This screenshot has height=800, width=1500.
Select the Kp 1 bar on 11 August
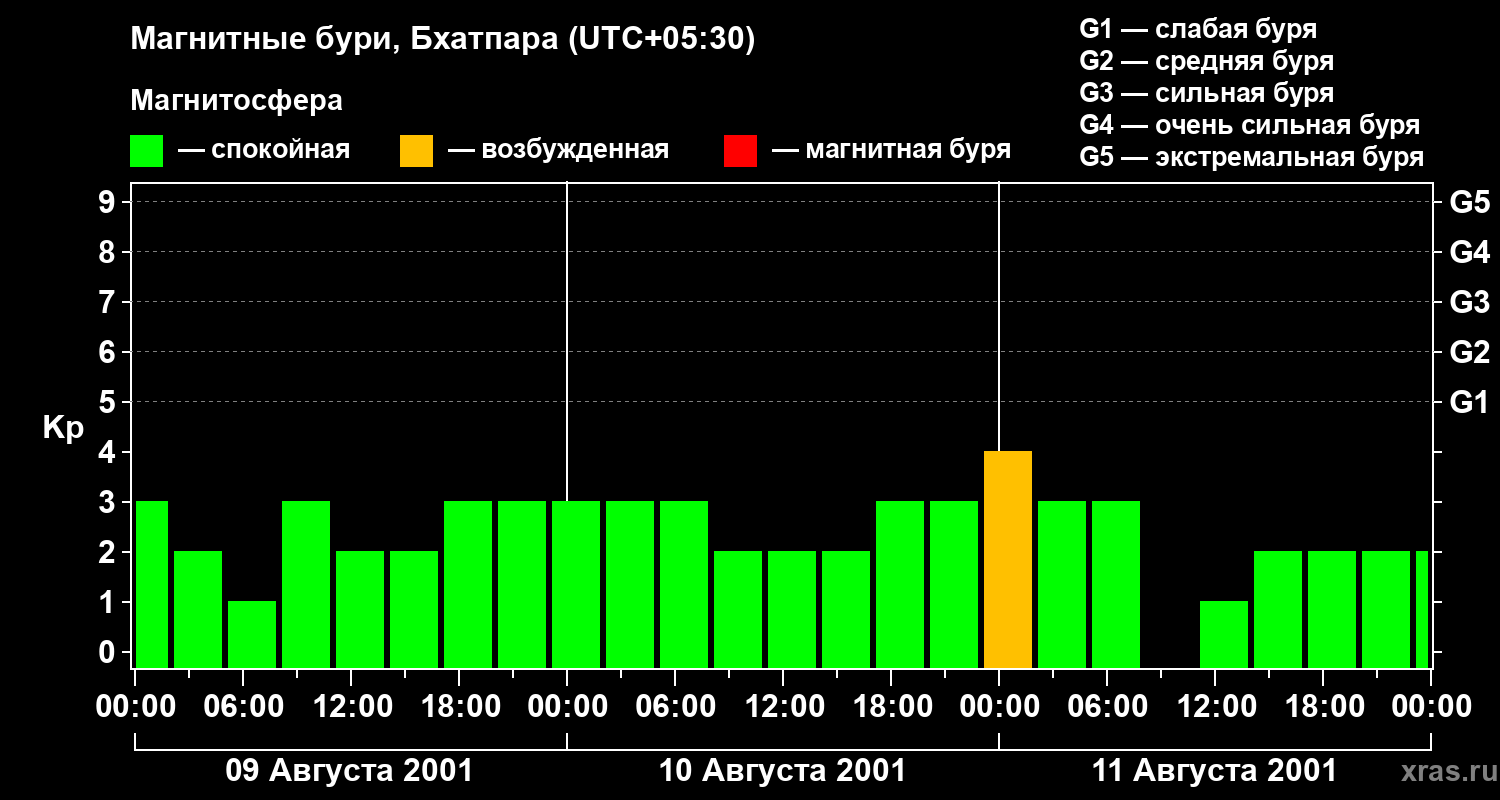click(1224, 635)
